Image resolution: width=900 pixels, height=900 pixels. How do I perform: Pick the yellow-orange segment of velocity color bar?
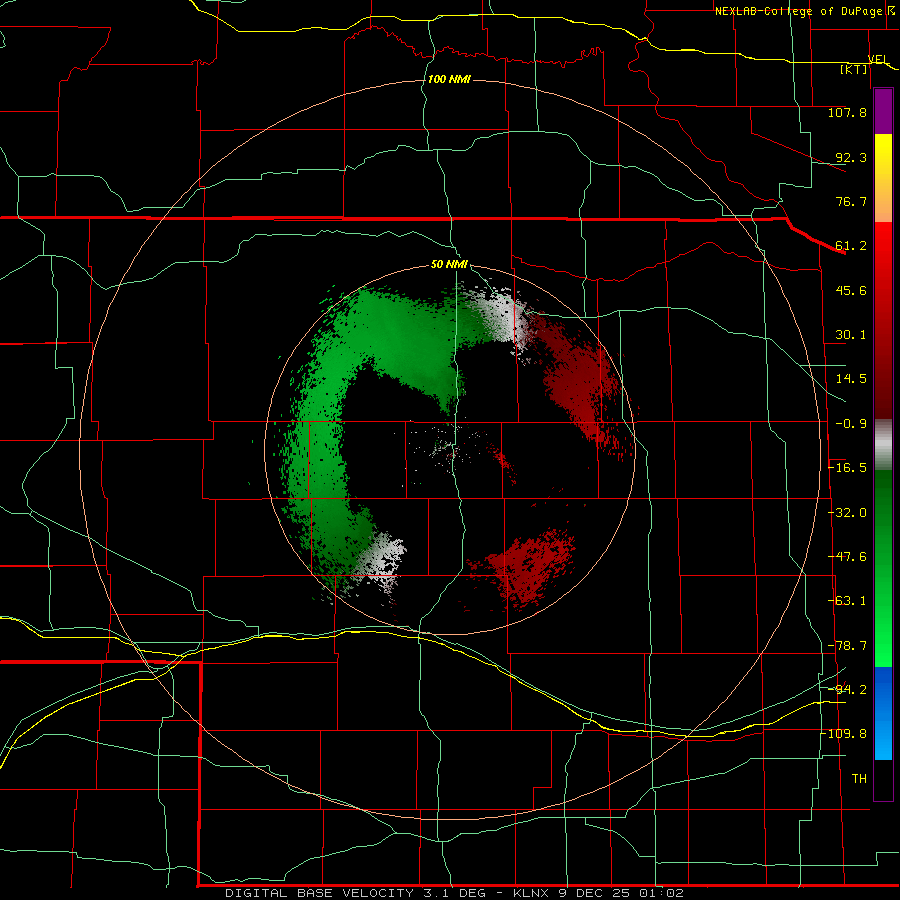pyautogui.click(x=883, y=178)
